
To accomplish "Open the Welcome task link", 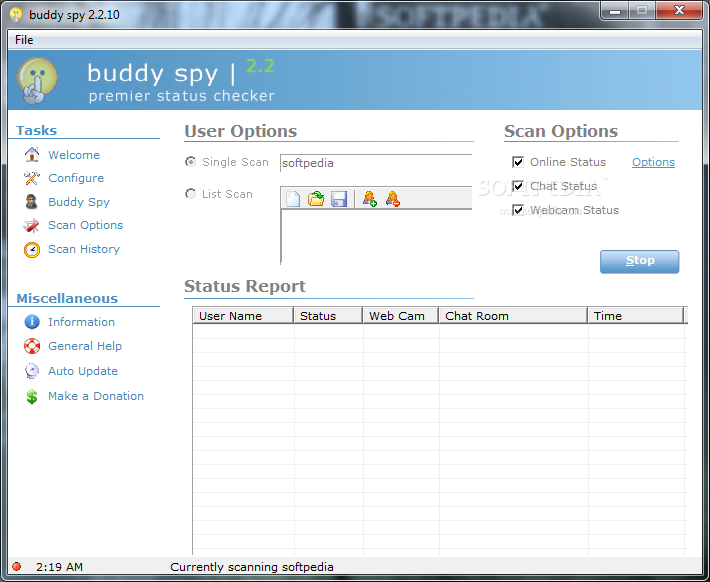I will tap(74, 155).
